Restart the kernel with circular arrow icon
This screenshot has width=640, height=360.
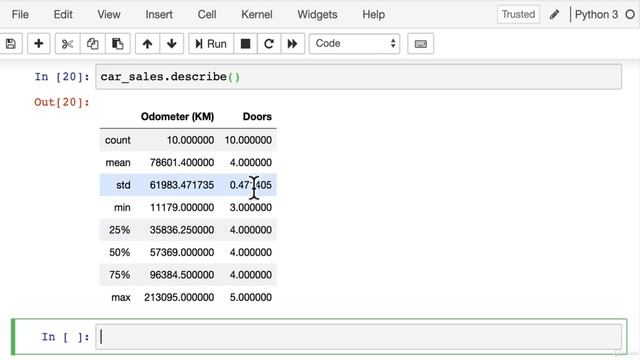pos(269,44)
